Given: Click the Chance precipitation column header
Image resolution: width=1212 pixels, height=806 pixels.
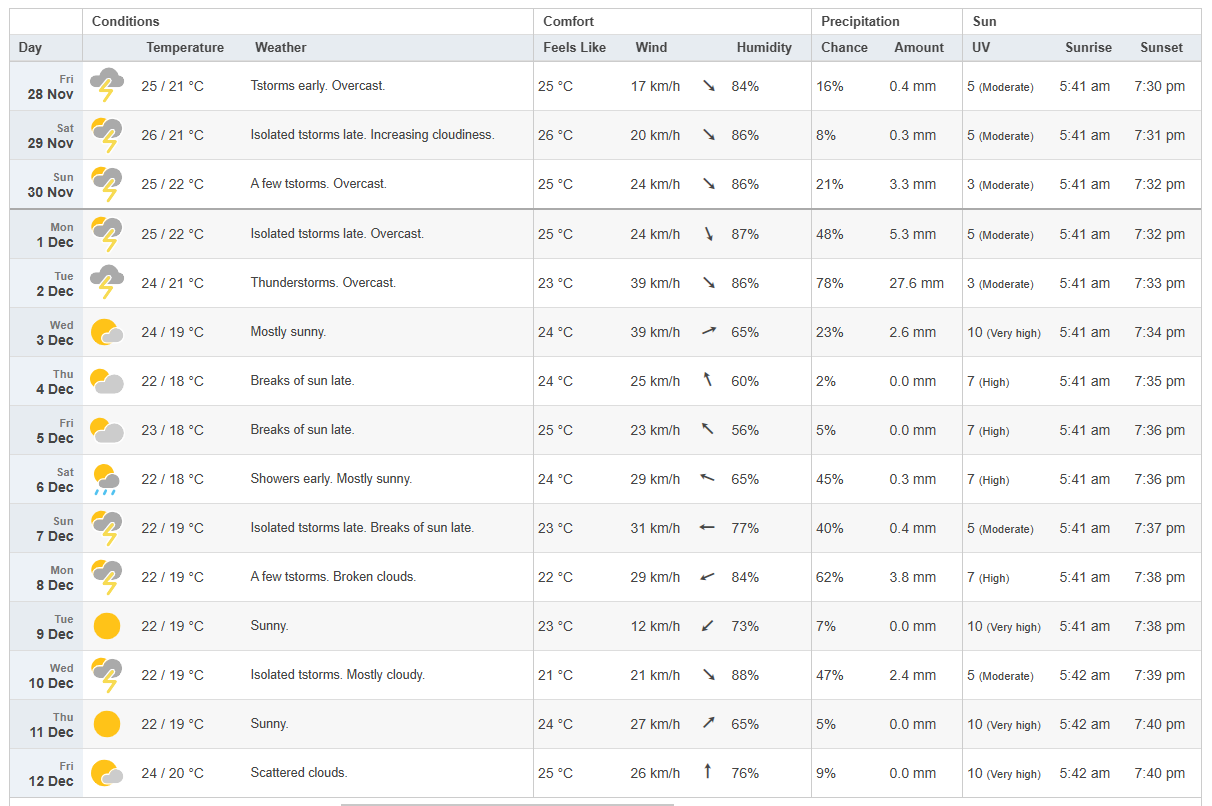Looking at the screenshot, I should pyautogui.click(x=844, y=47).
